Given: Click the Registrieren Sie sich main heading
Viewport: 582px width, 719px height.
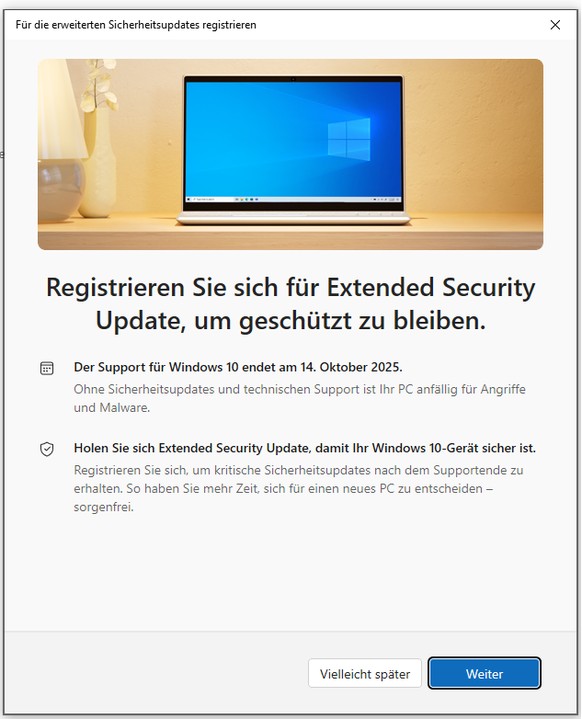Looking at the screenshot, I should tap(290, 304).
